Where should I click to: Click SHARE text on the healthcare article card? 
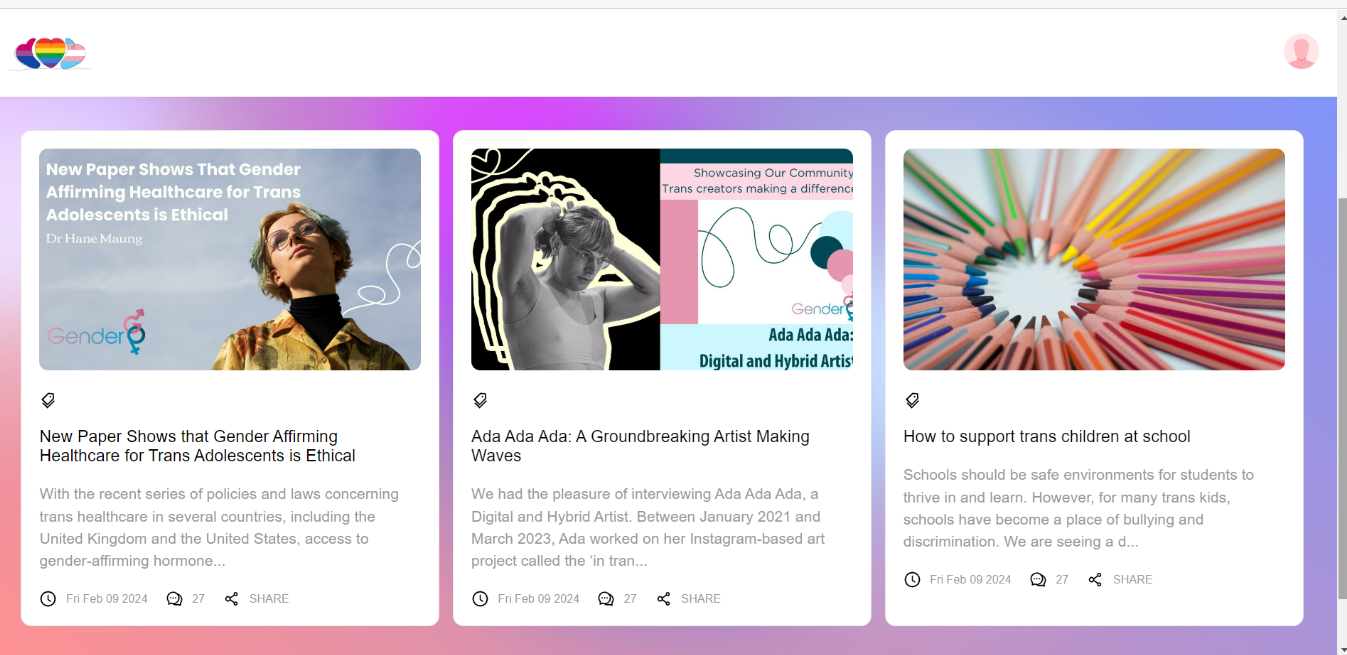[269, 599]
